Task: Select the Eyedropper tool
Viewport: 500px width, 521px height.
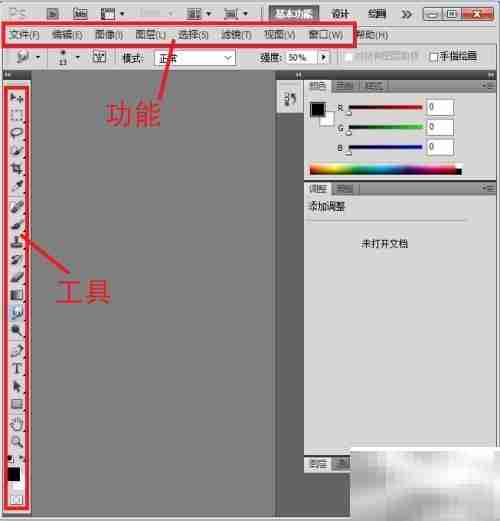Action: tap(17, 186)
